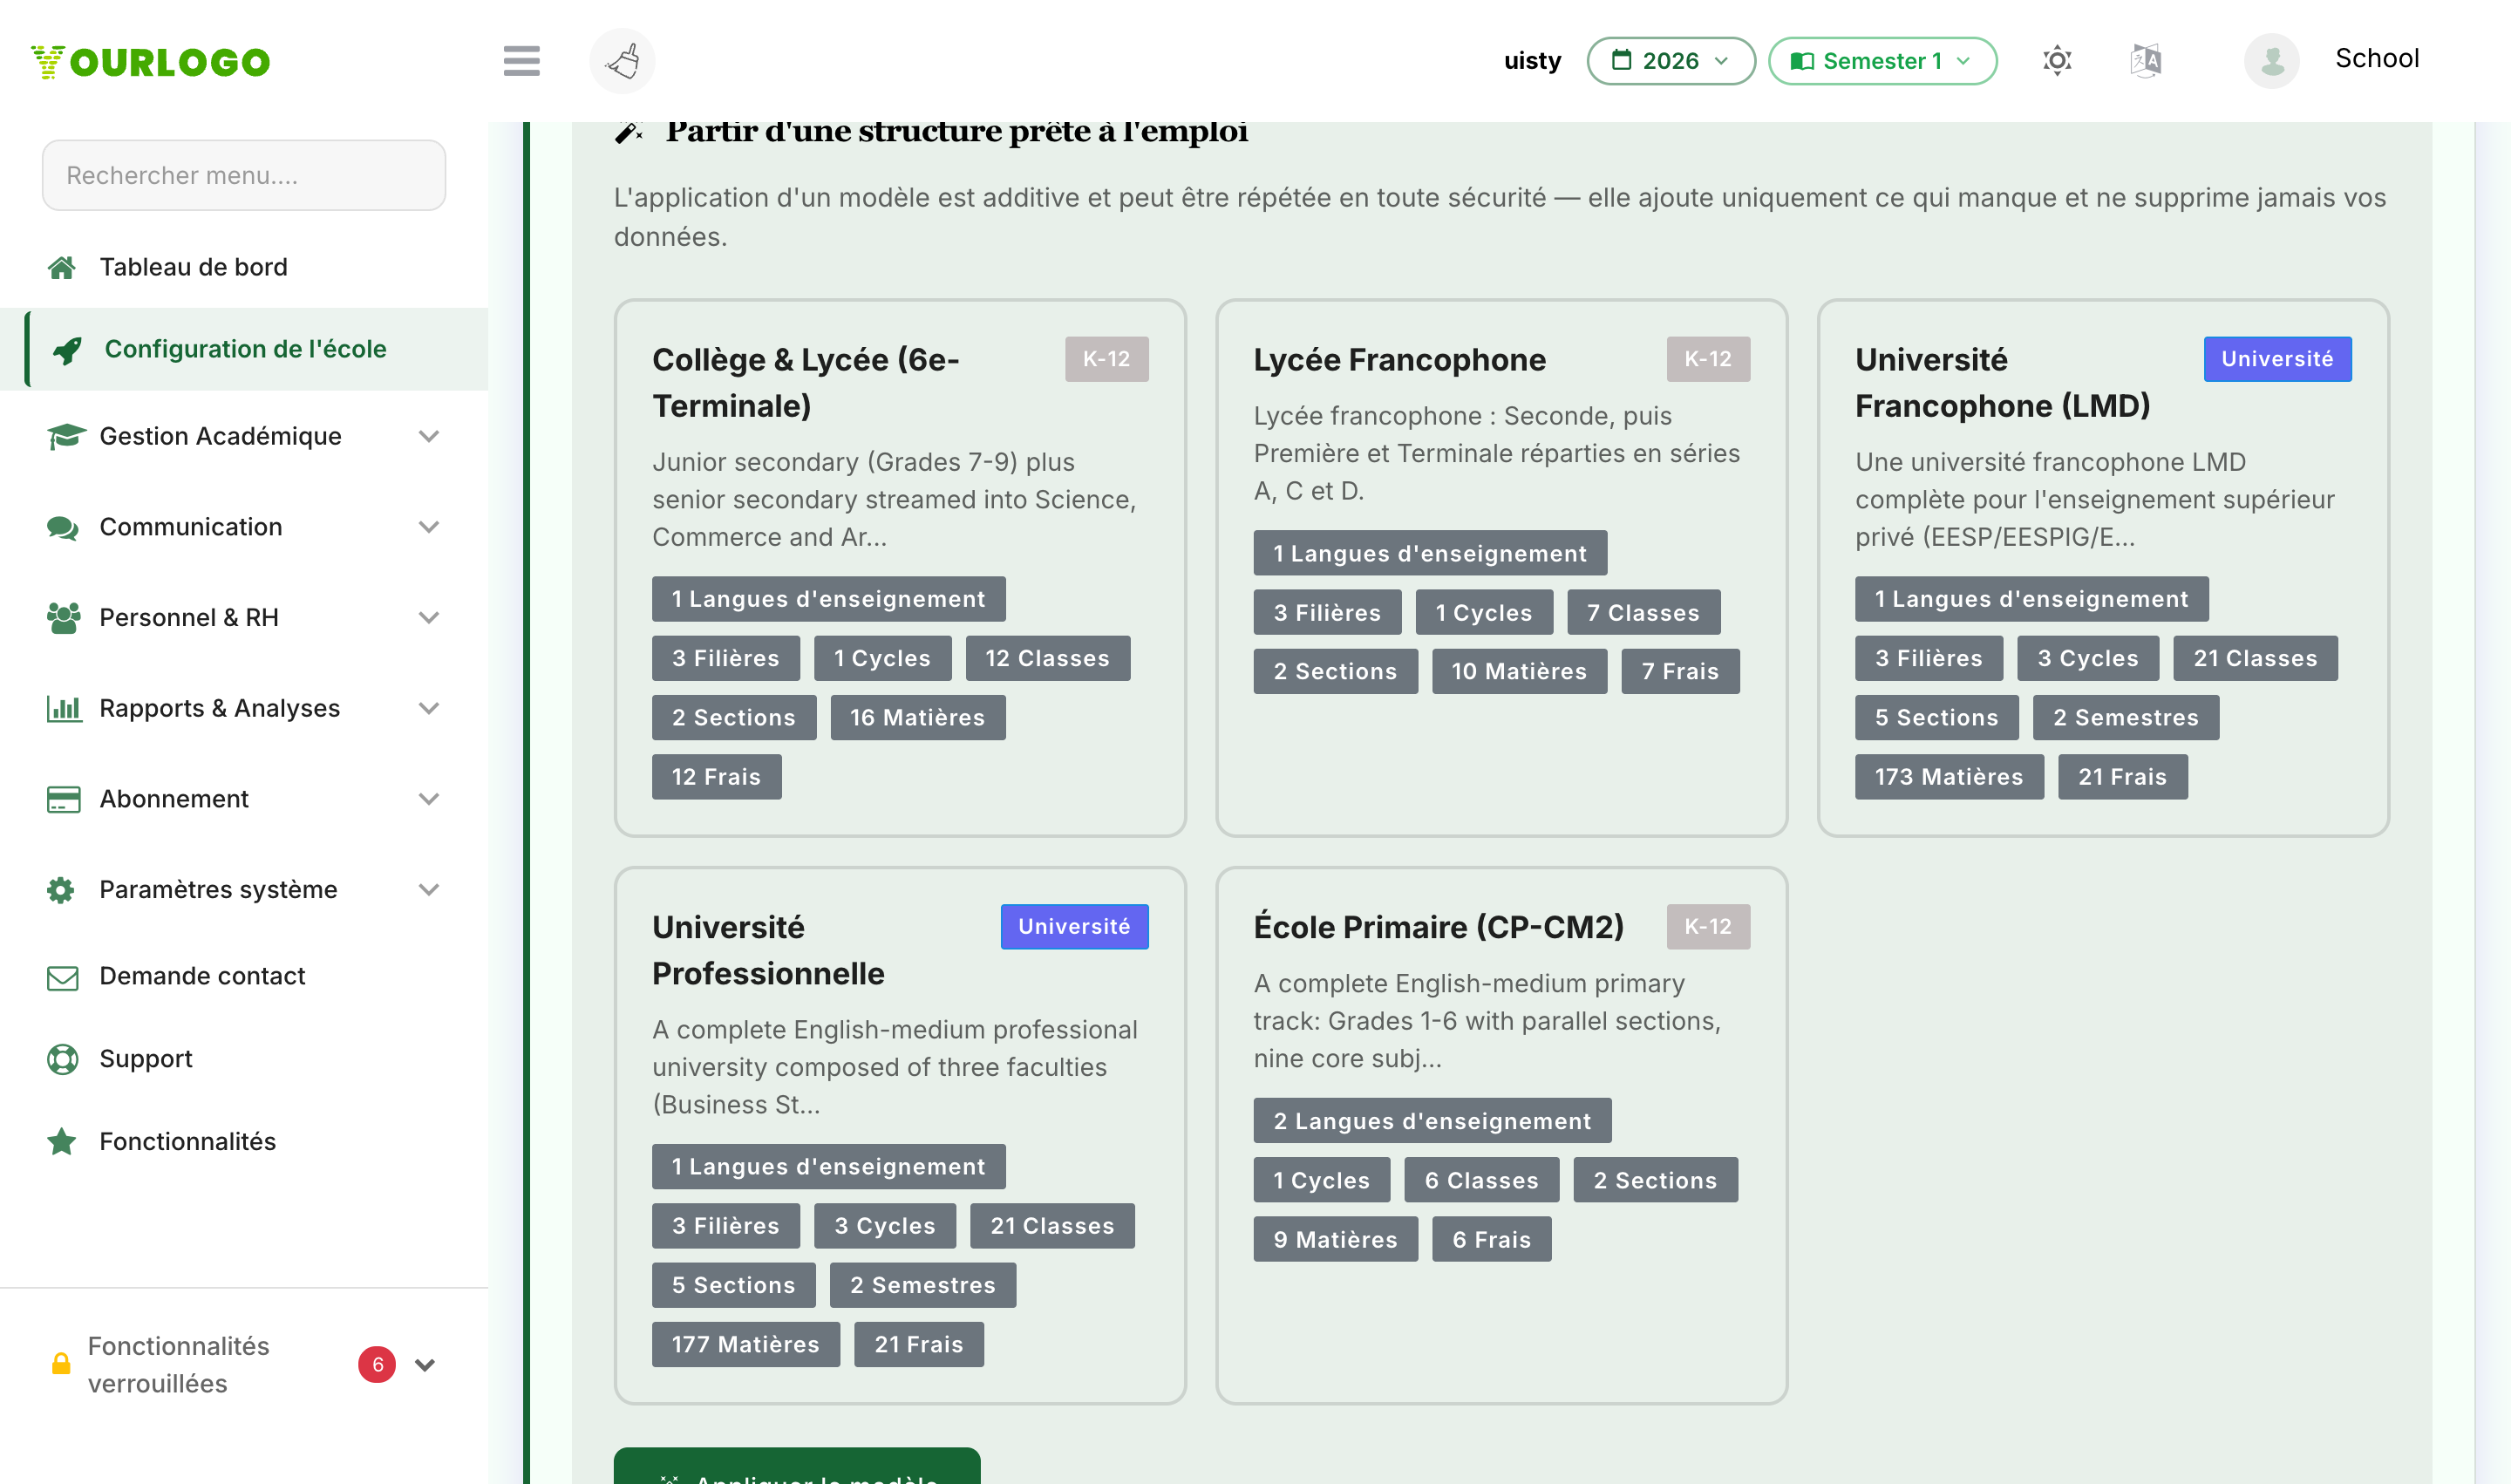Select the Lycée Francophone template card
The height and width of the screenshot is (1484, 2511).
(x=1501, y=567)
